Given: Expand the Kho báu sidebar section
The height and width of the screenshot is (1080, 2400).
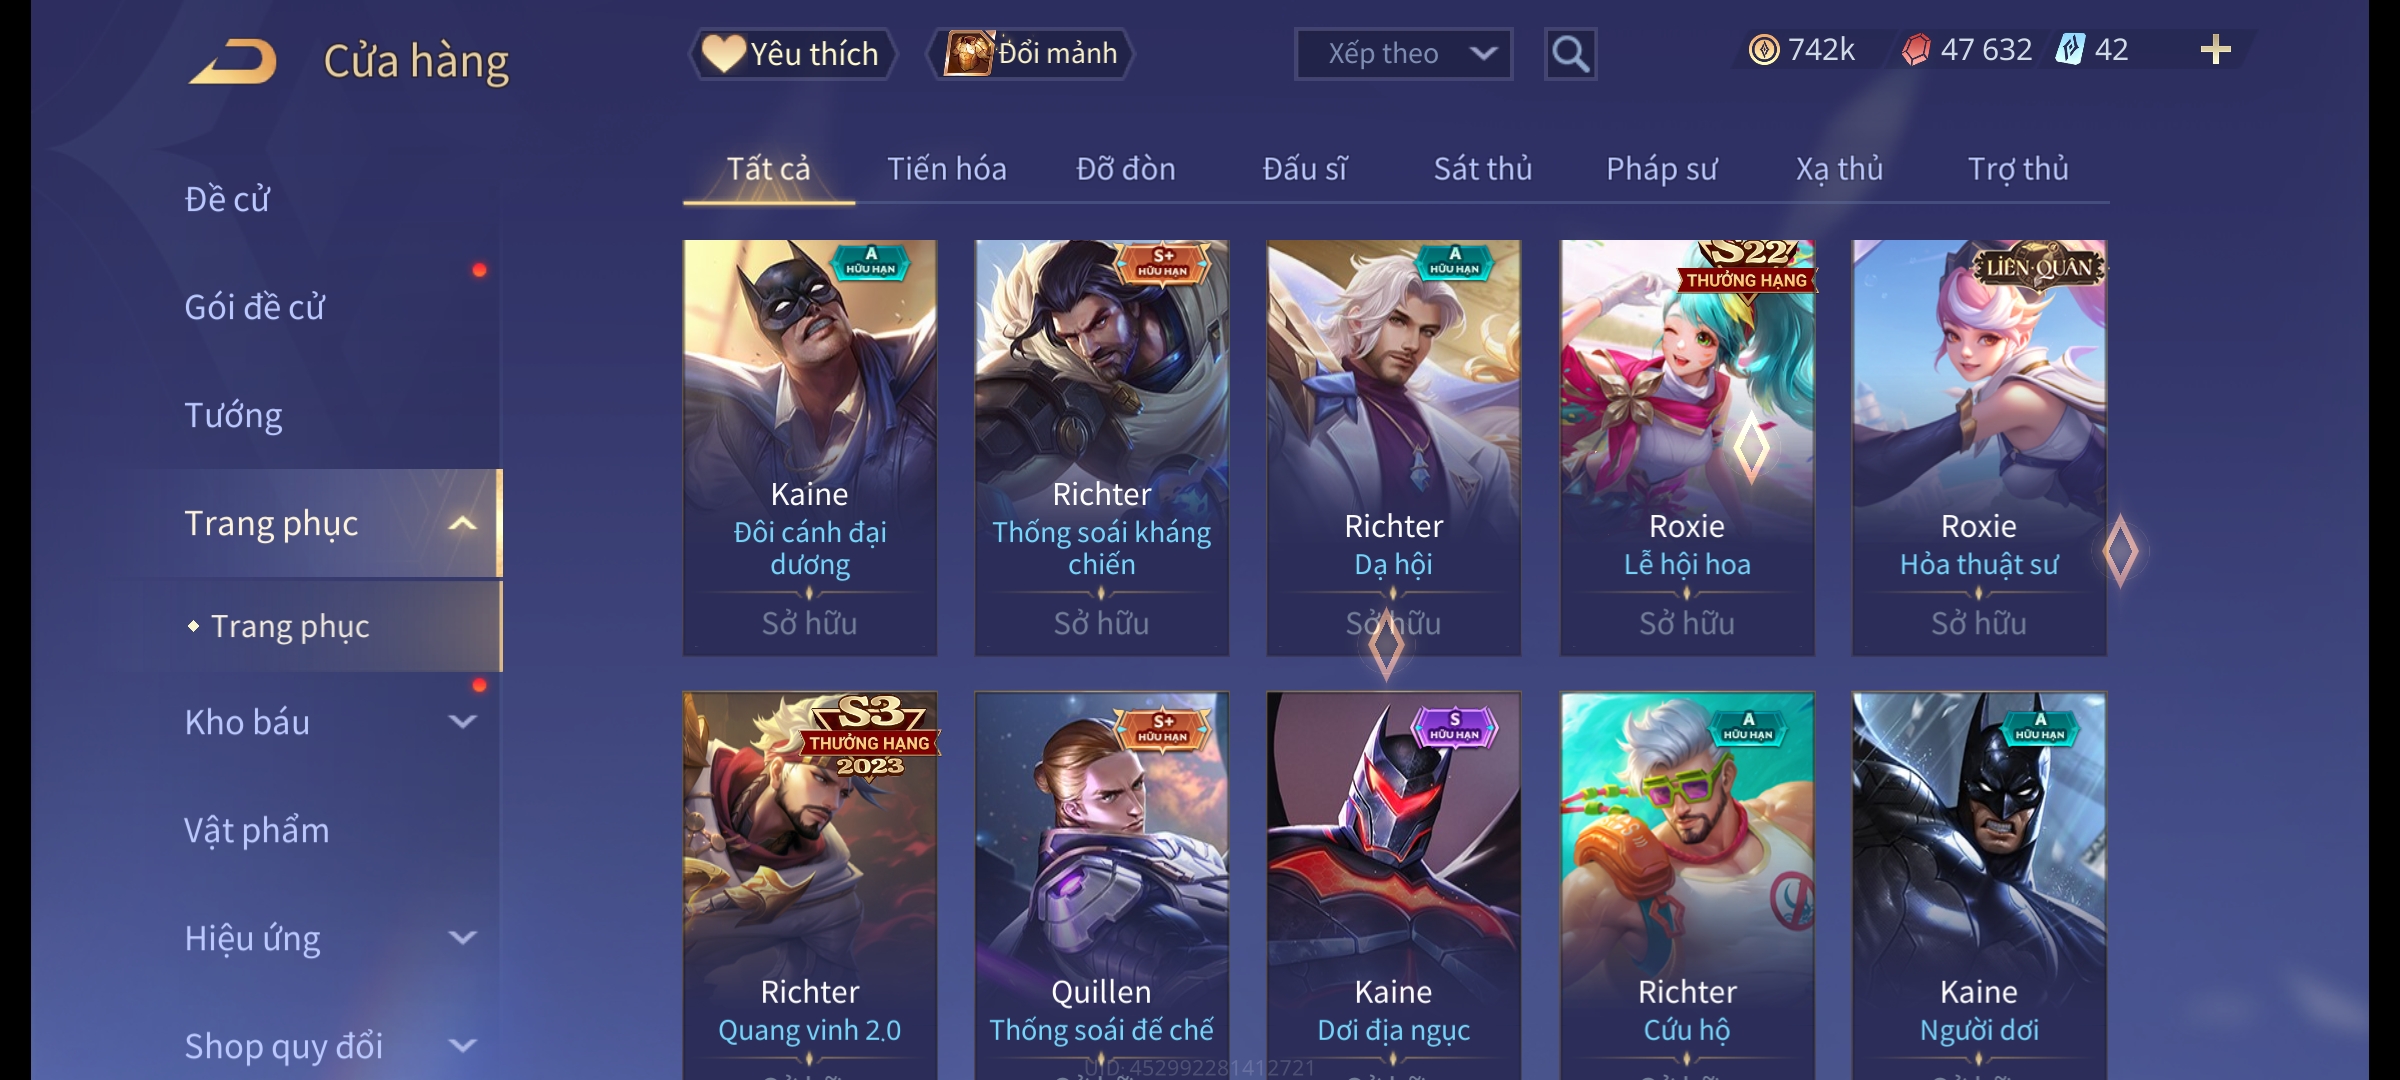Looking at the screenshot, I should pyautogui.click(x=462, y=722).
